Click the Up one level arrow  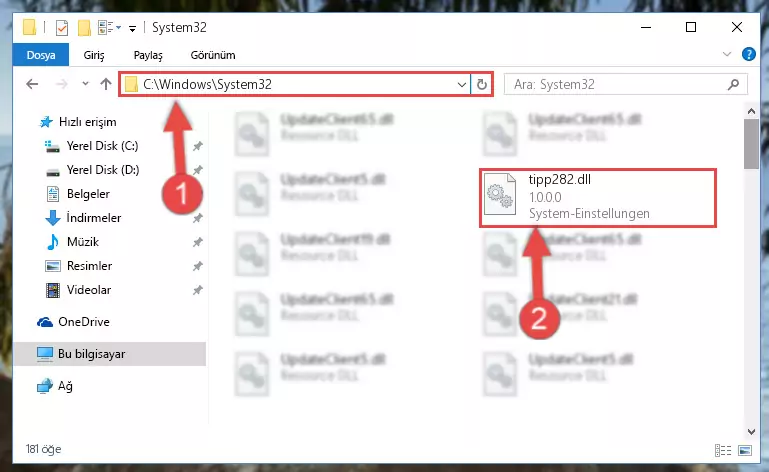(x=105, y=84)
